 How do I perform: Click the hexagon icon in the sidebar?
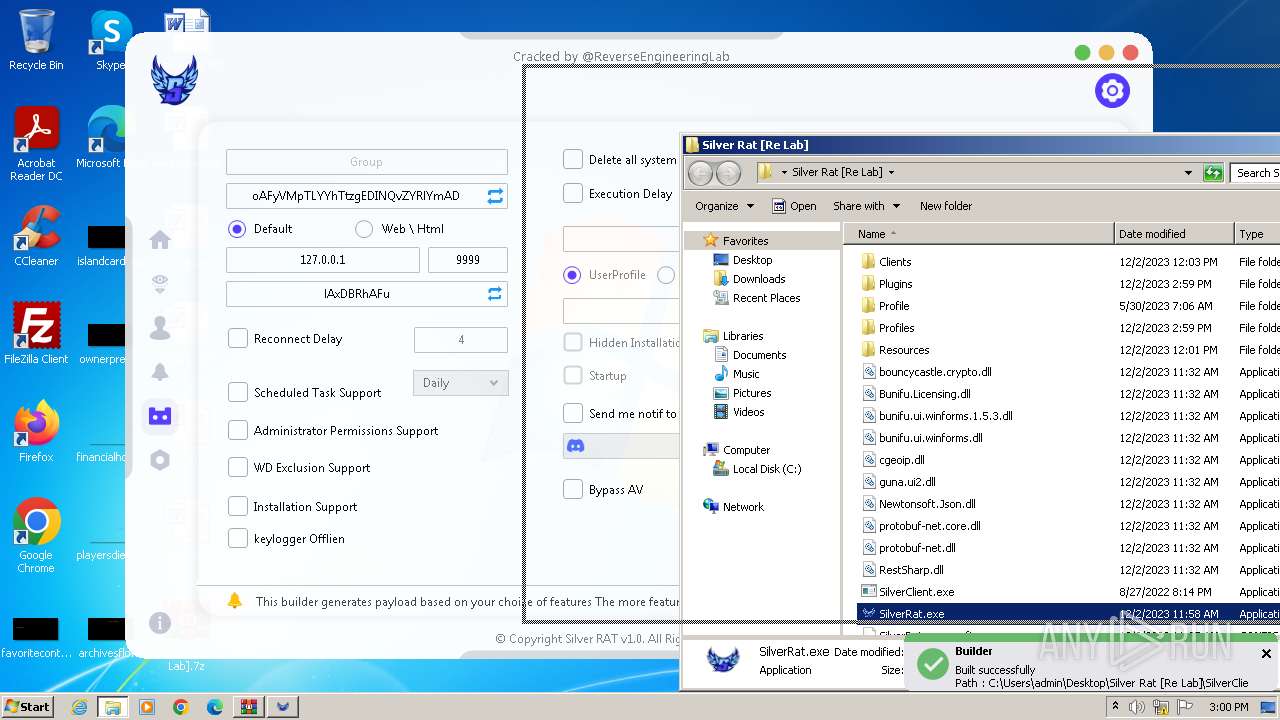160,460
